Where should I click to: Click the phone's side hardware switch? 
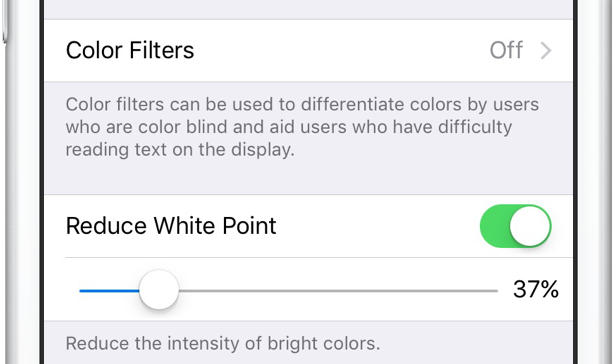(x=4, y=20)
